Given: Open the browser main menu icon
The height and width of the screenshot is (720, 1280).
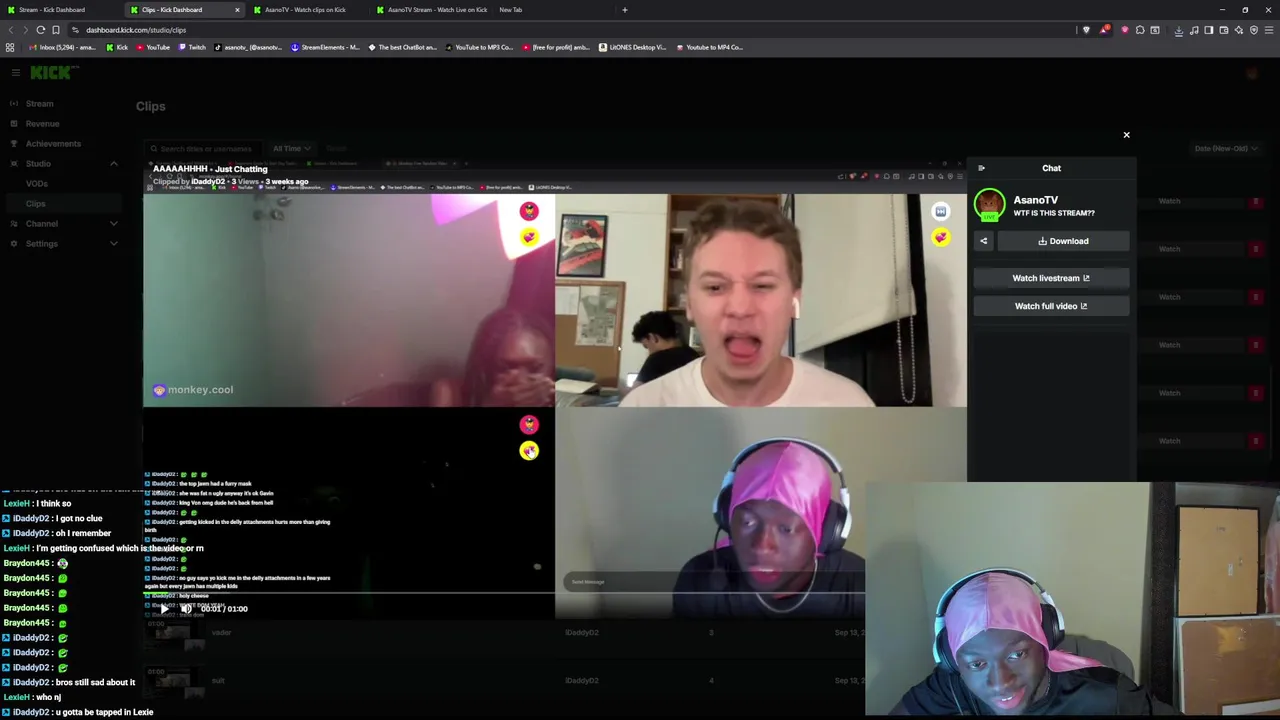Looking at the screenshot, I should (x=1270, y=30).
